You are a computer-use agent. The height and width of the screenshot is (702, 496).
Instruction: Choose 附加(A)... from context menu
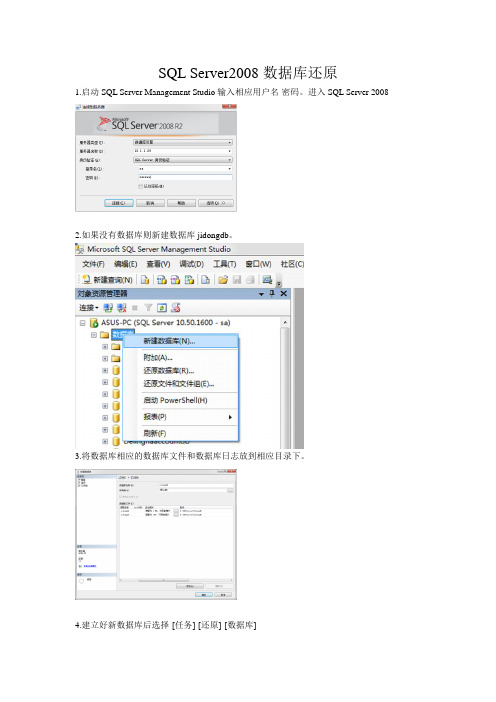coord(180,358)
